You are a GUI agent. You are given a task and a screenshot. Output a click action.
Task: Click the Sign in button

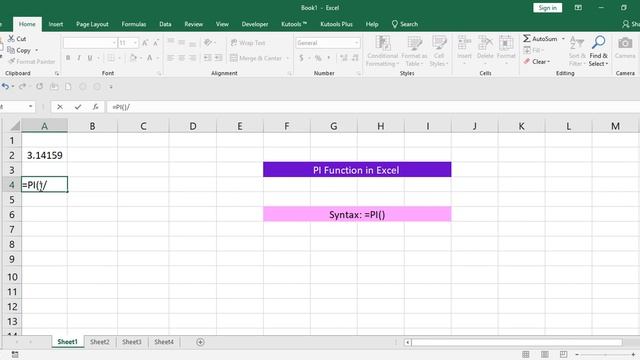click(547, 8)
